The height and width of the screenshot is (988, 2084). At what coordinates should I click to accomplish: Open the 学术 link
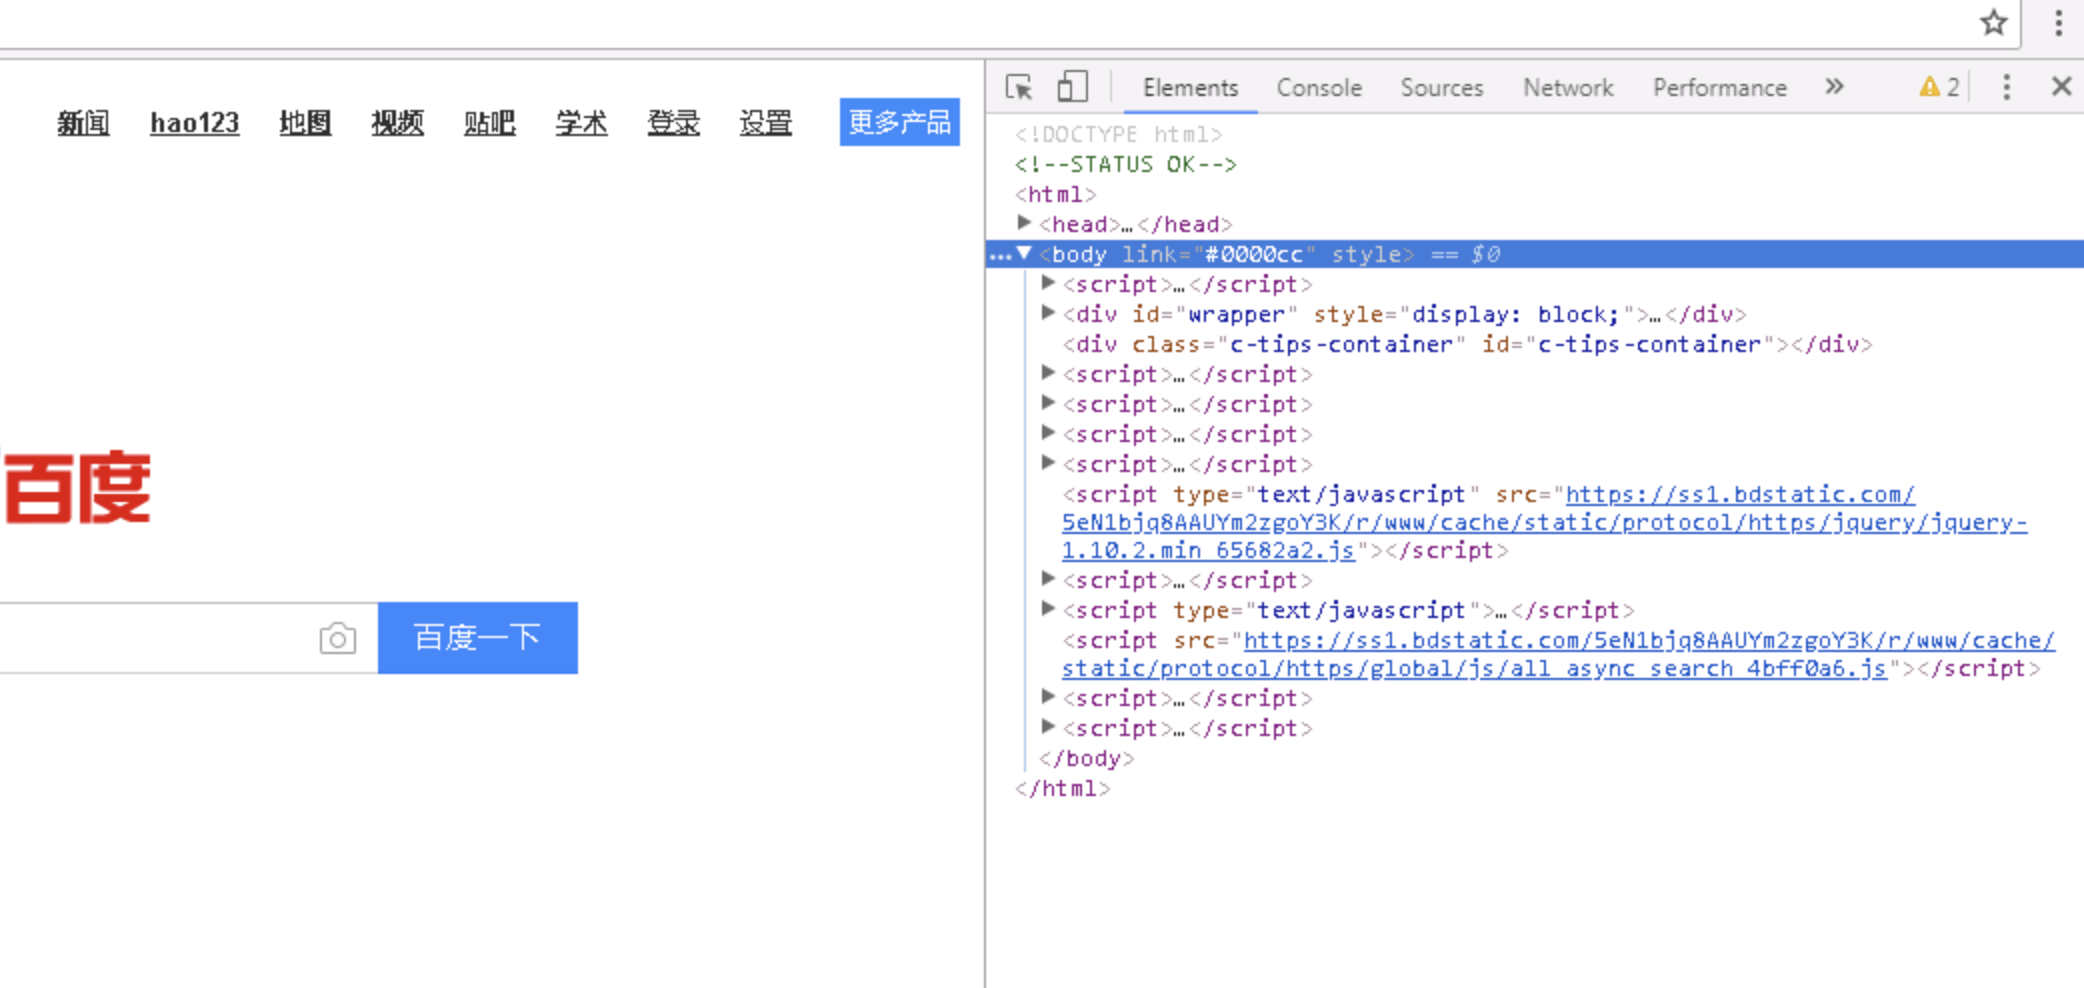582,123
